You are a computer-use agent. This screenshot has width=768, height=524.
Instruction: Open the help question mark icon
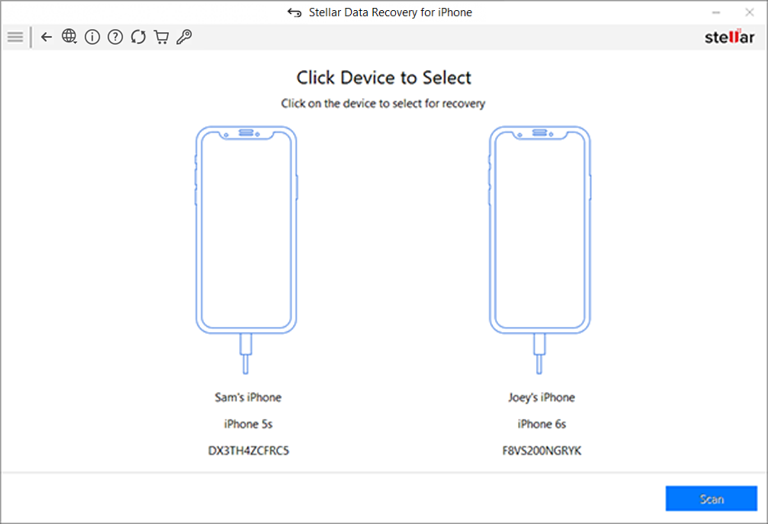[x=115, y=37]
